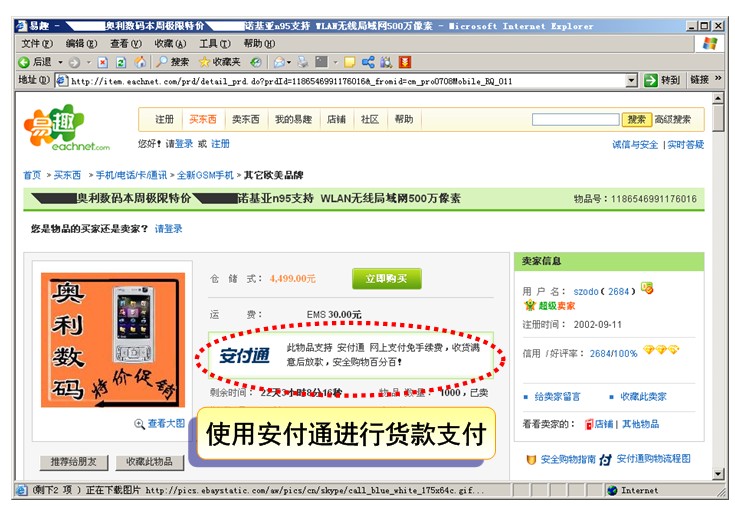Click the binoculars research toolbar icon

[386, 62]
